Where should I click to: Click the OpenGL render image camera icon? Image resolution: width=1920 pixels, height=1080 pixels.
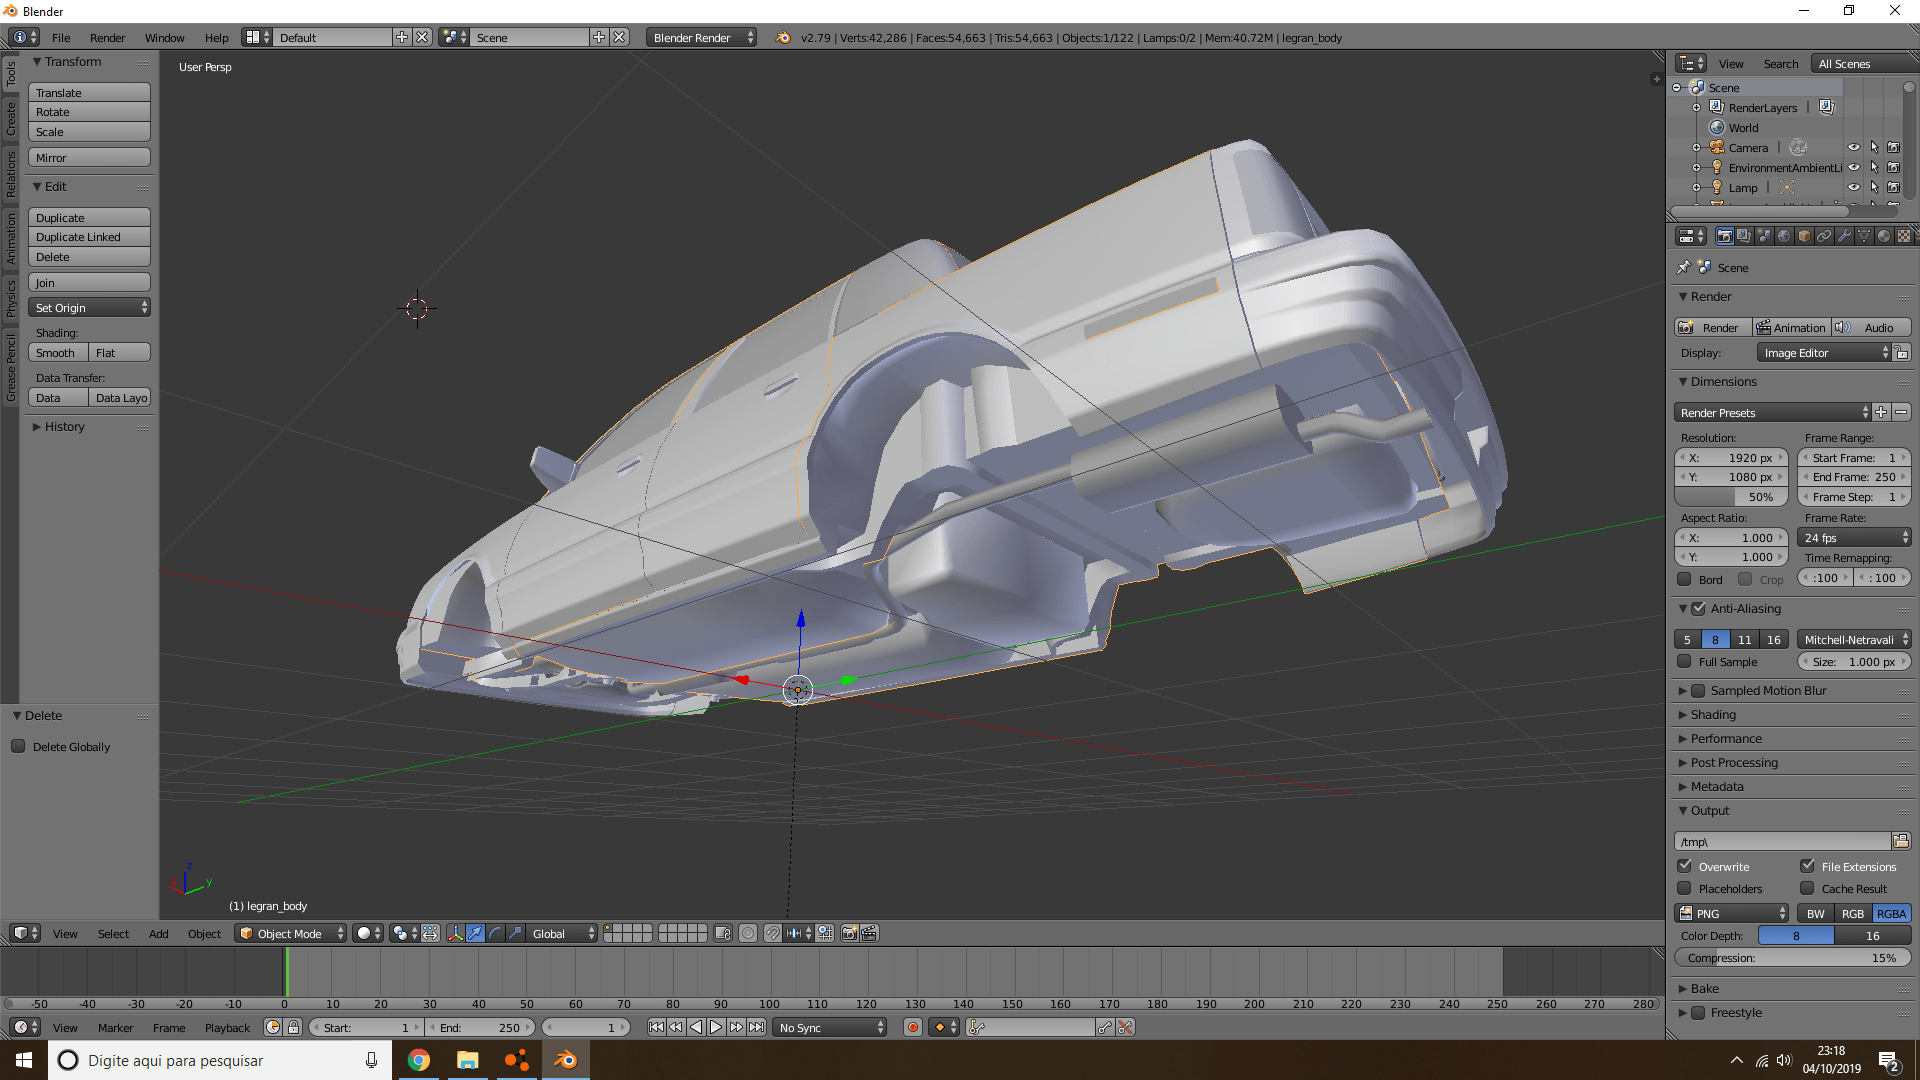[x=849, y=933]
